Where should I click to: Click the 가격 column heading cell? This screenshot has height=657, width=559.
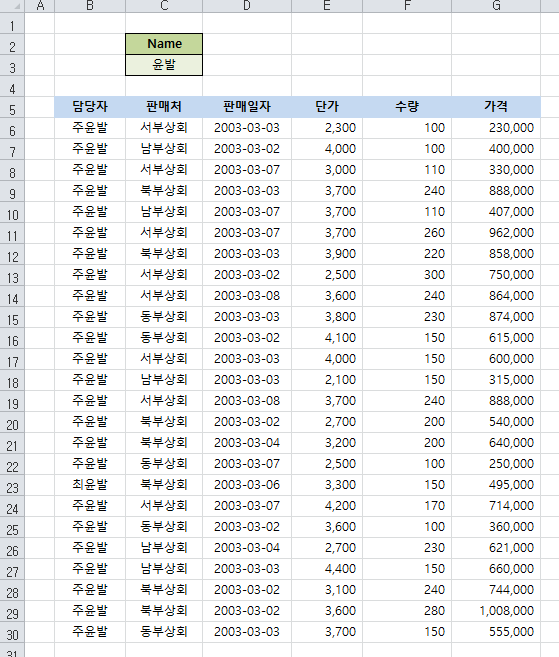click(496, 107)
